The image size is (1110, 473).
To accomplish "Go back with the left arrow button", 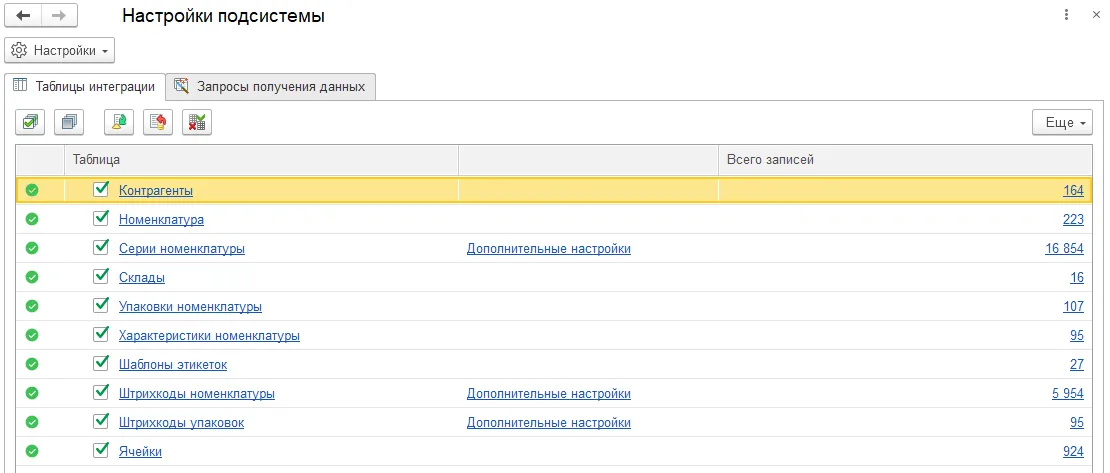I will click(x=23, y=17).
